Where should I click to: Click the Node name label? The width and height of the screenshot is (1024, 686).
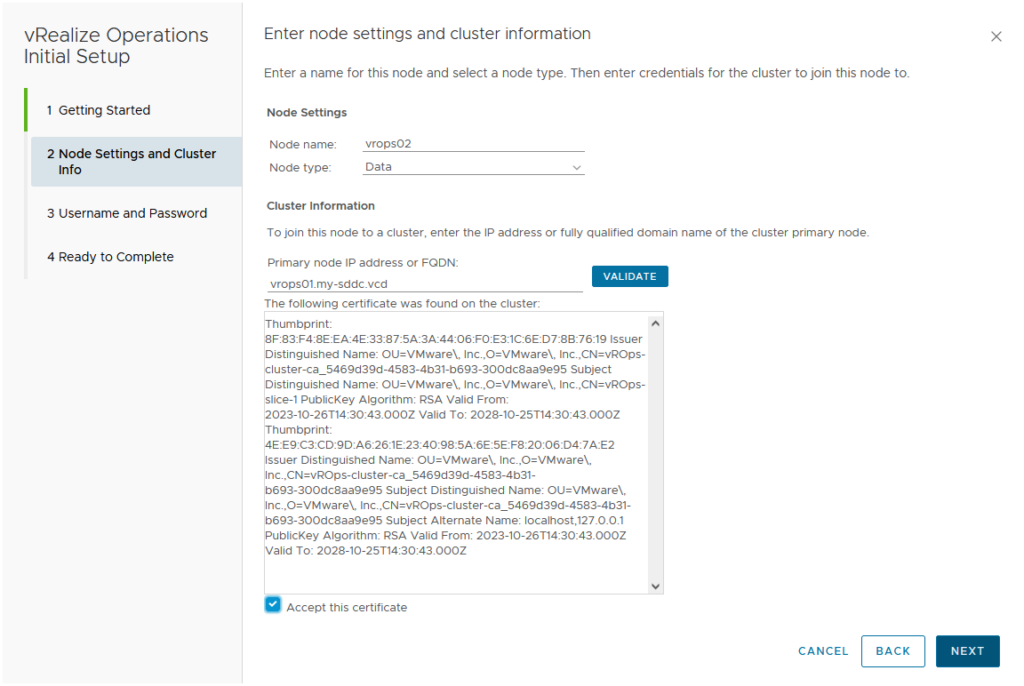pyautogui.click(x=303, y=144)
